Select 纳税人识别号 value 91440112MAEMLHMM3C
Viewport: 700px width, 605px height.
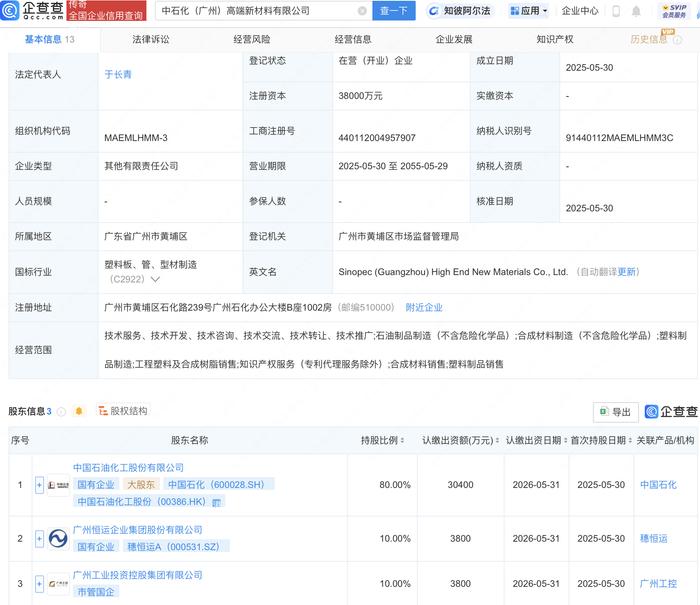[x=620, y=138]
